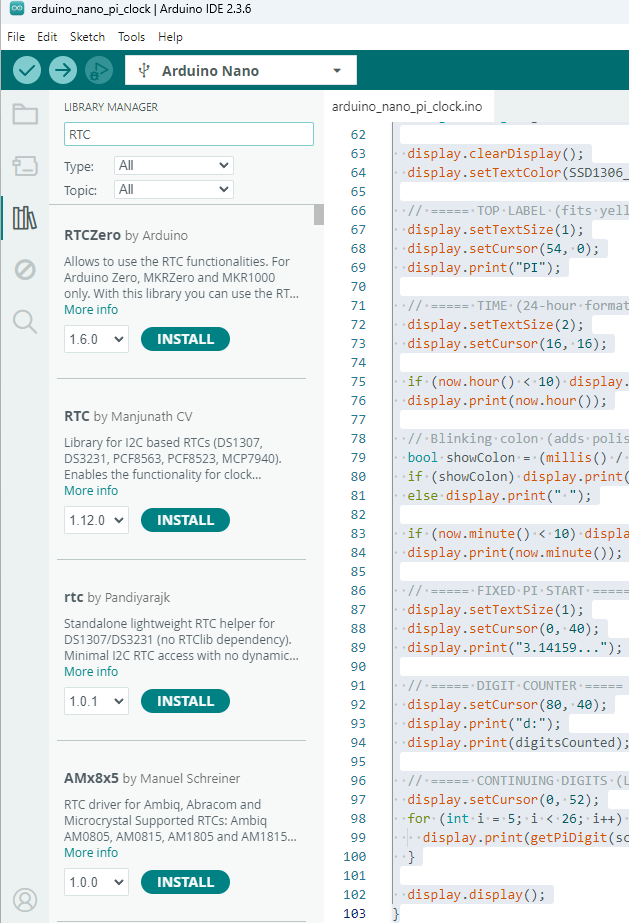Open the Arduino Nano board selector dropdown
This screenshot has width=629, height=923.
coord(241,71)
